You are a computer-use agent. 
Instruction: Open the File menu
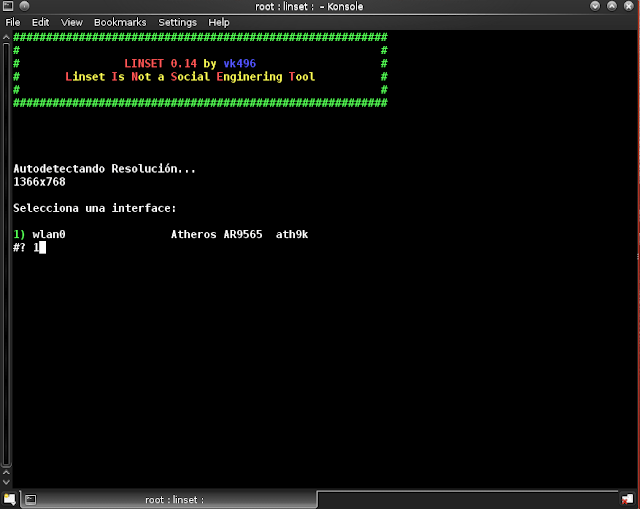coord(13,22)
